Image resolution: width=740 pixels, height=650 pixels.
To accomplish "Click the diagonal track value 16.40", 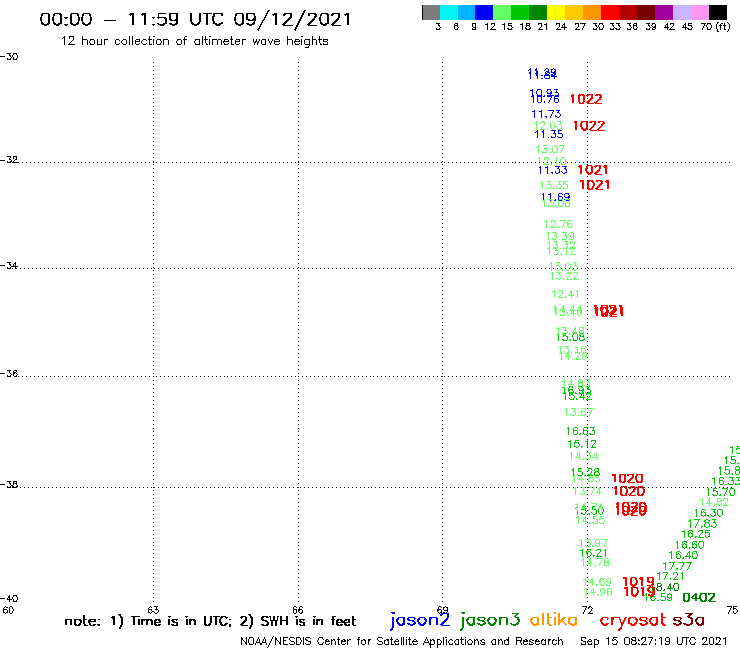I will coord(683,556).
